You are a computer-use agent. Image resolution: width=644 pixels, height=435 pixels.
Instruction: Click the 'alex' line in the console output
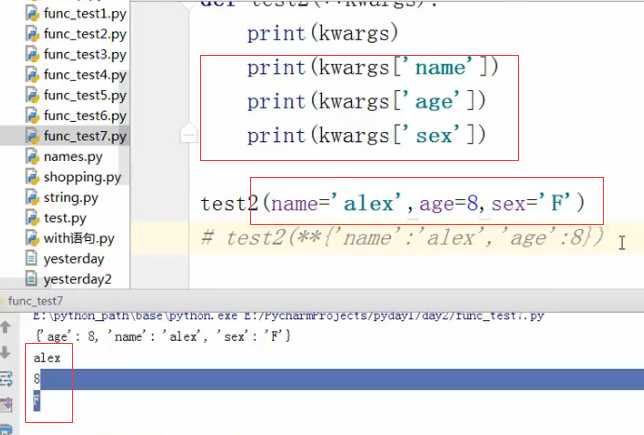tap(47, 358)
